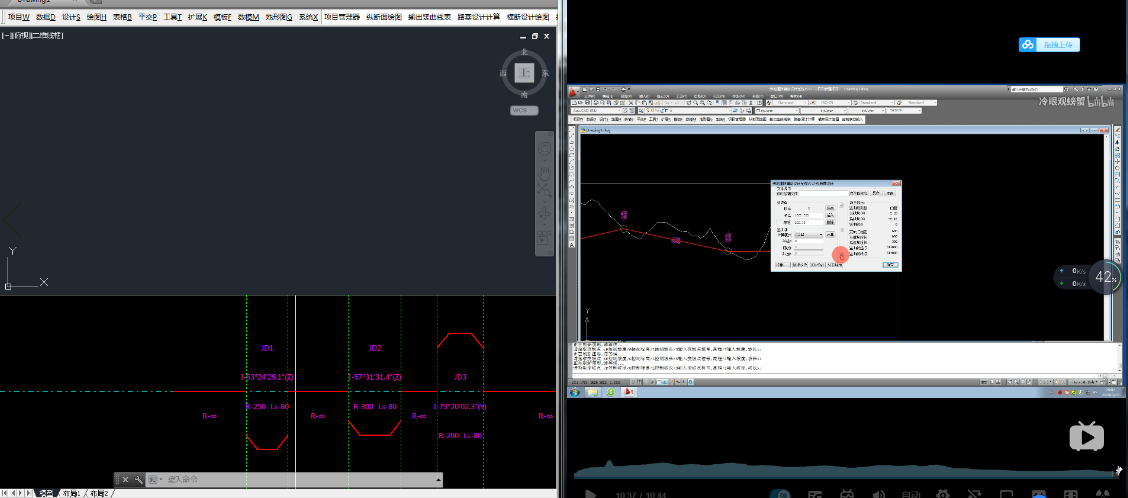Switch to the 布局1 layout tab
This screenshot has width=1128, height=498.
pos(71,493)
